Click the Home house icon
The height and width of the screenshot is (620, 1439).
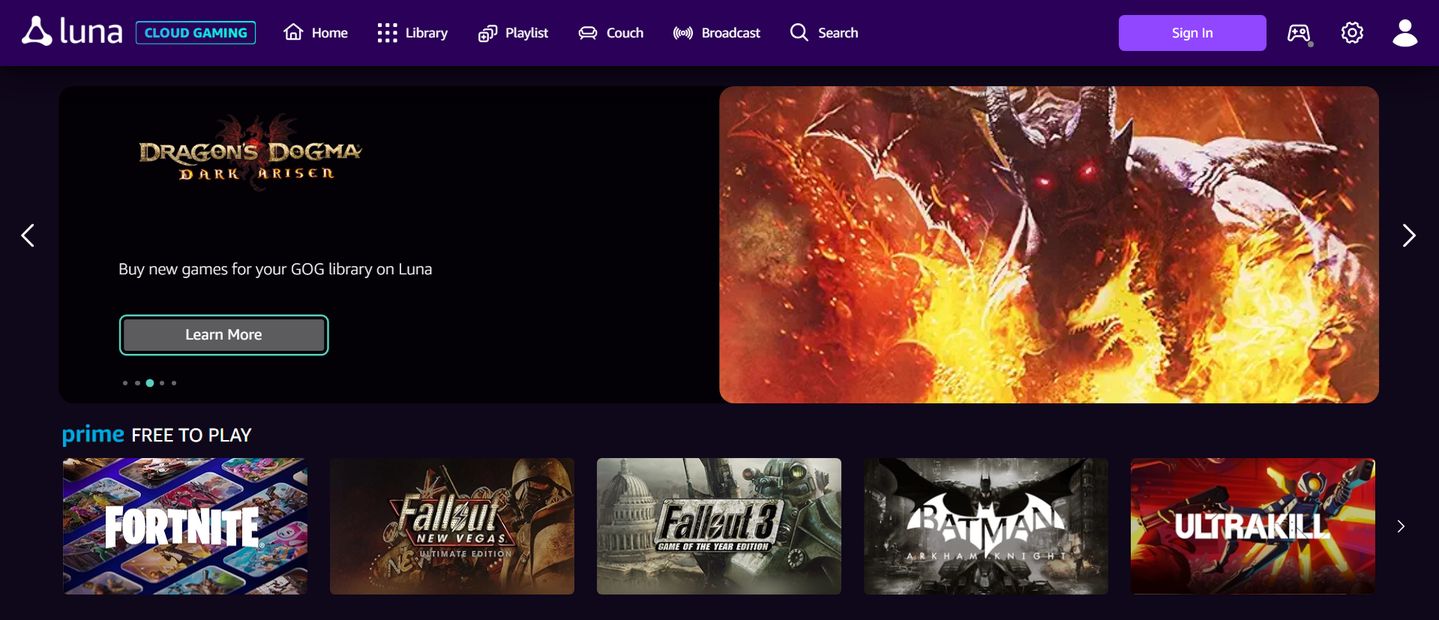(x=293, y=32)
